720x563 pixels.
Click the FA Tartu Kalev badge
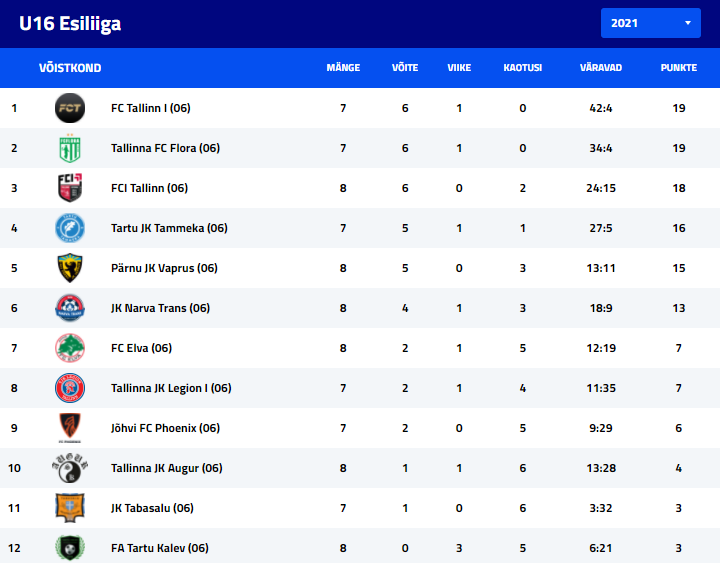point(70,547)
